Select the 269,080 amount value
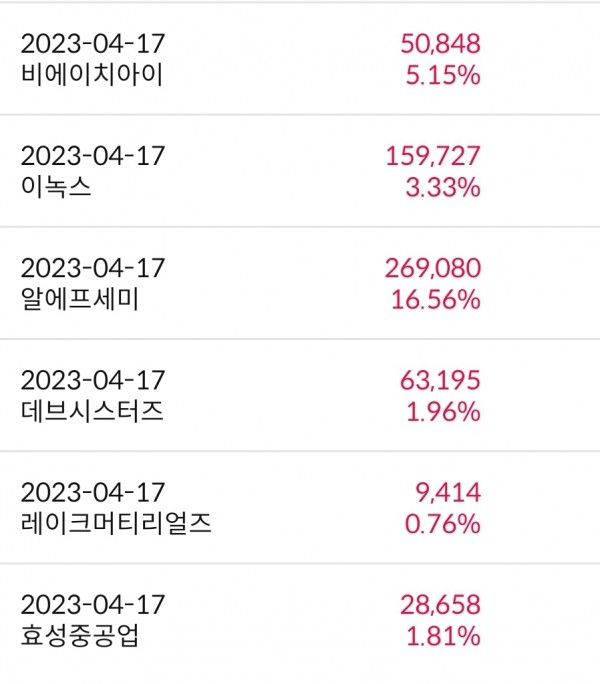This screenshot has height=684, width=600. click(x=433, y=268)
